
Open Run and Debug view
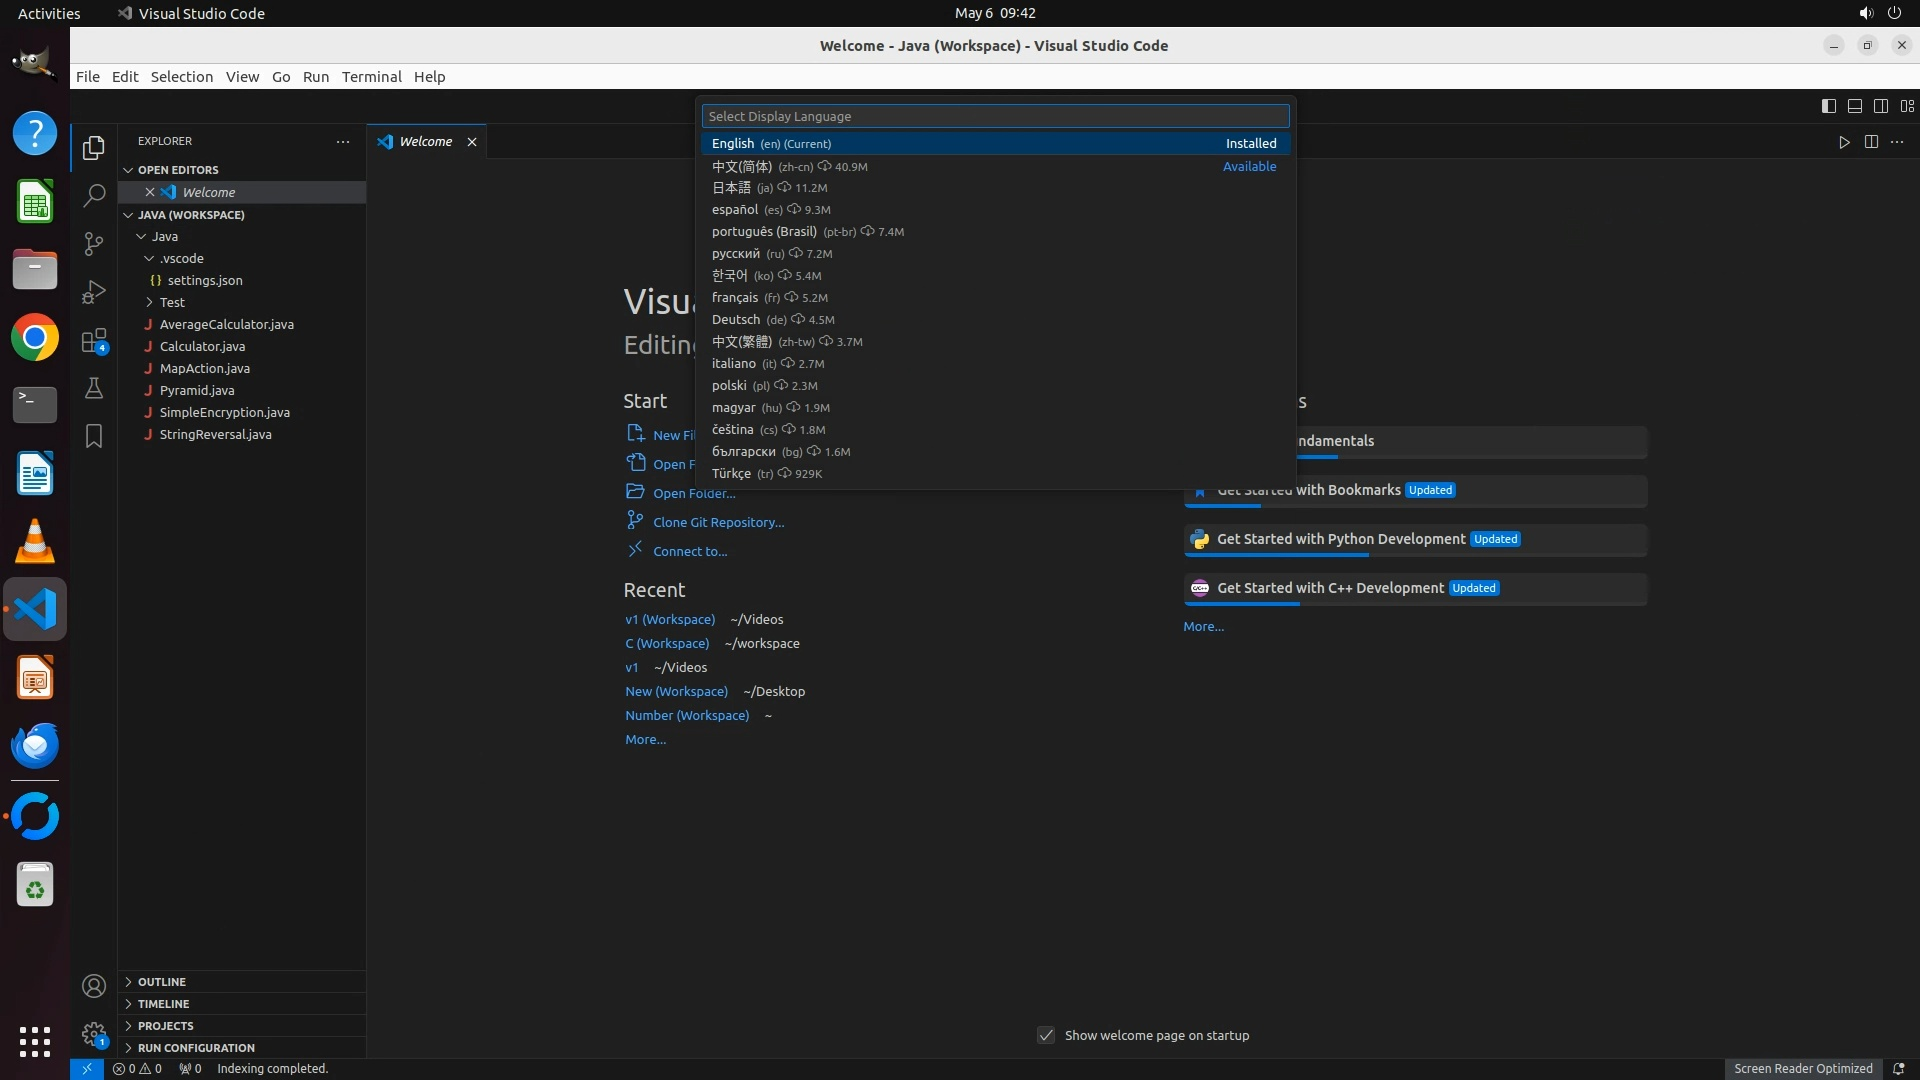click(94, 292)
